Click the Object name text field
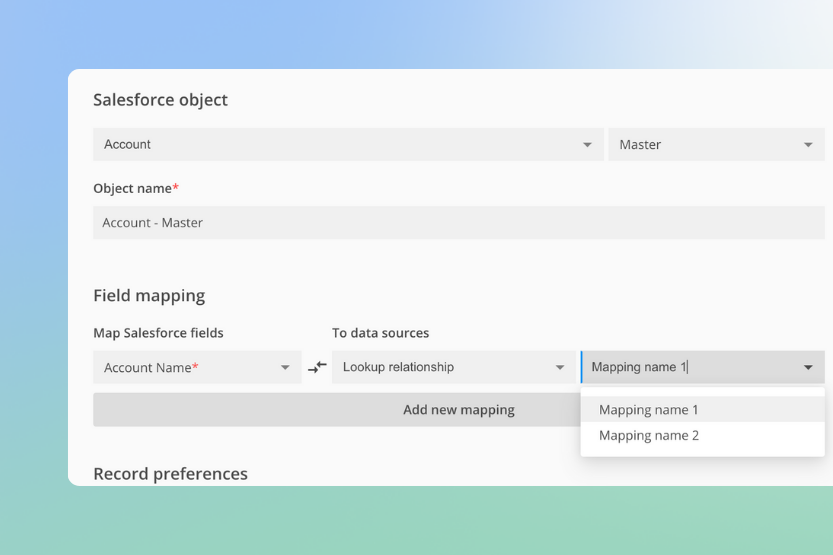This screenshot has height=555, width=833. point(458,223)
